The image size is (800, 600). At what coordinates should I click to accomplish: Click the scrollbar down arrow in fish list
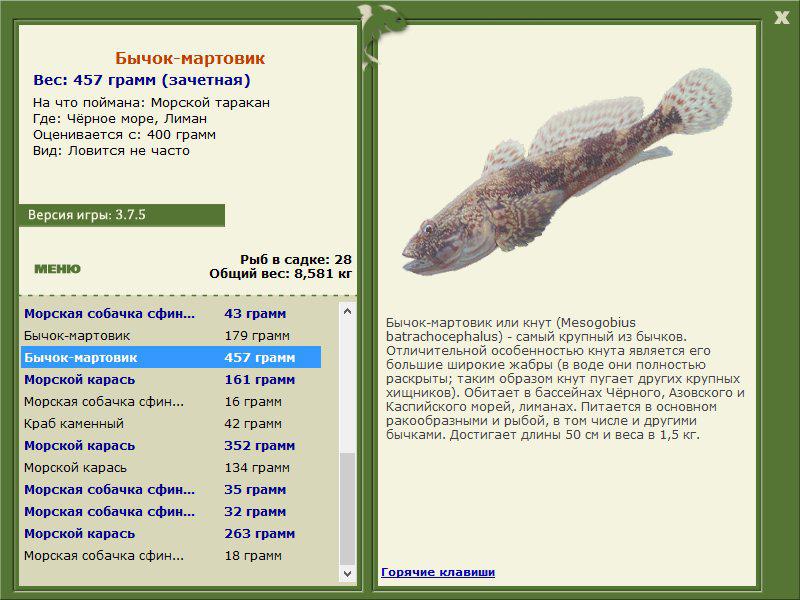[347, 573]
